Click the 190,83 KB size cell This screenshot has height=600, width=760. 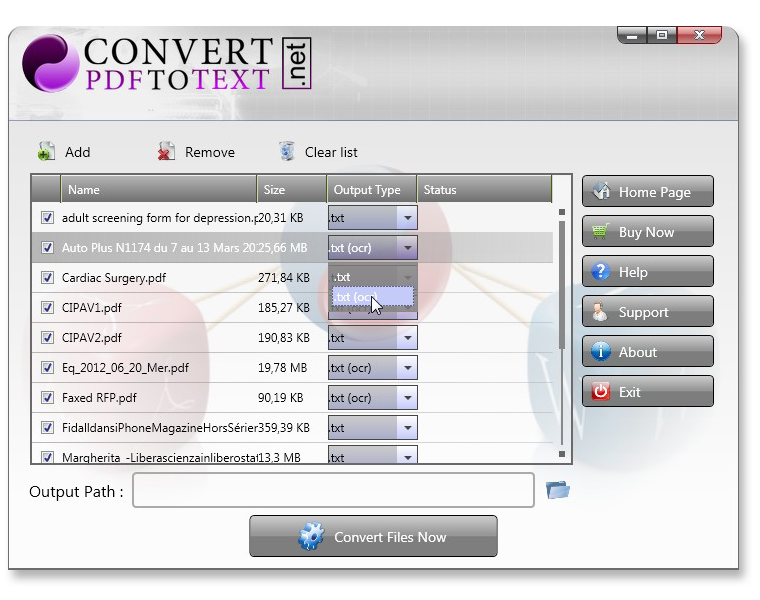[x=284, y=338]
